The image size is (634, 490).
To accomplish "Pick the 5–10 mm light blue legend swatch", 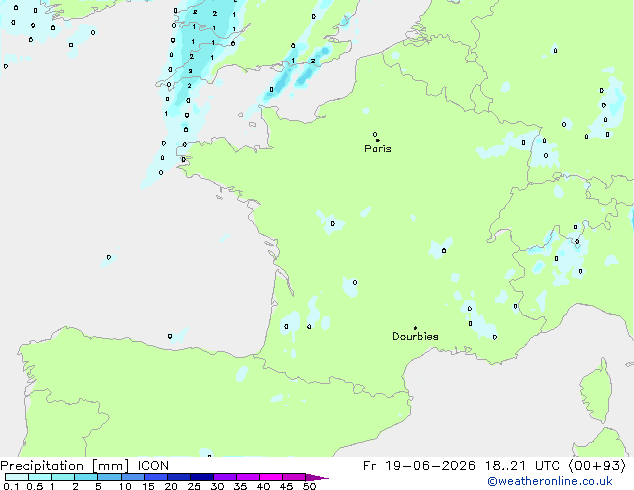I will click(x=109, y=477).
